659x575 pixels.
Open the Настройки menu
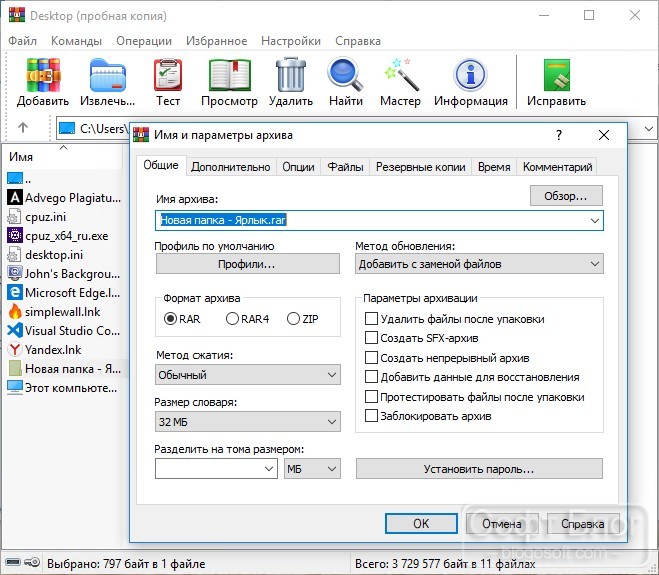pos(291,41)
